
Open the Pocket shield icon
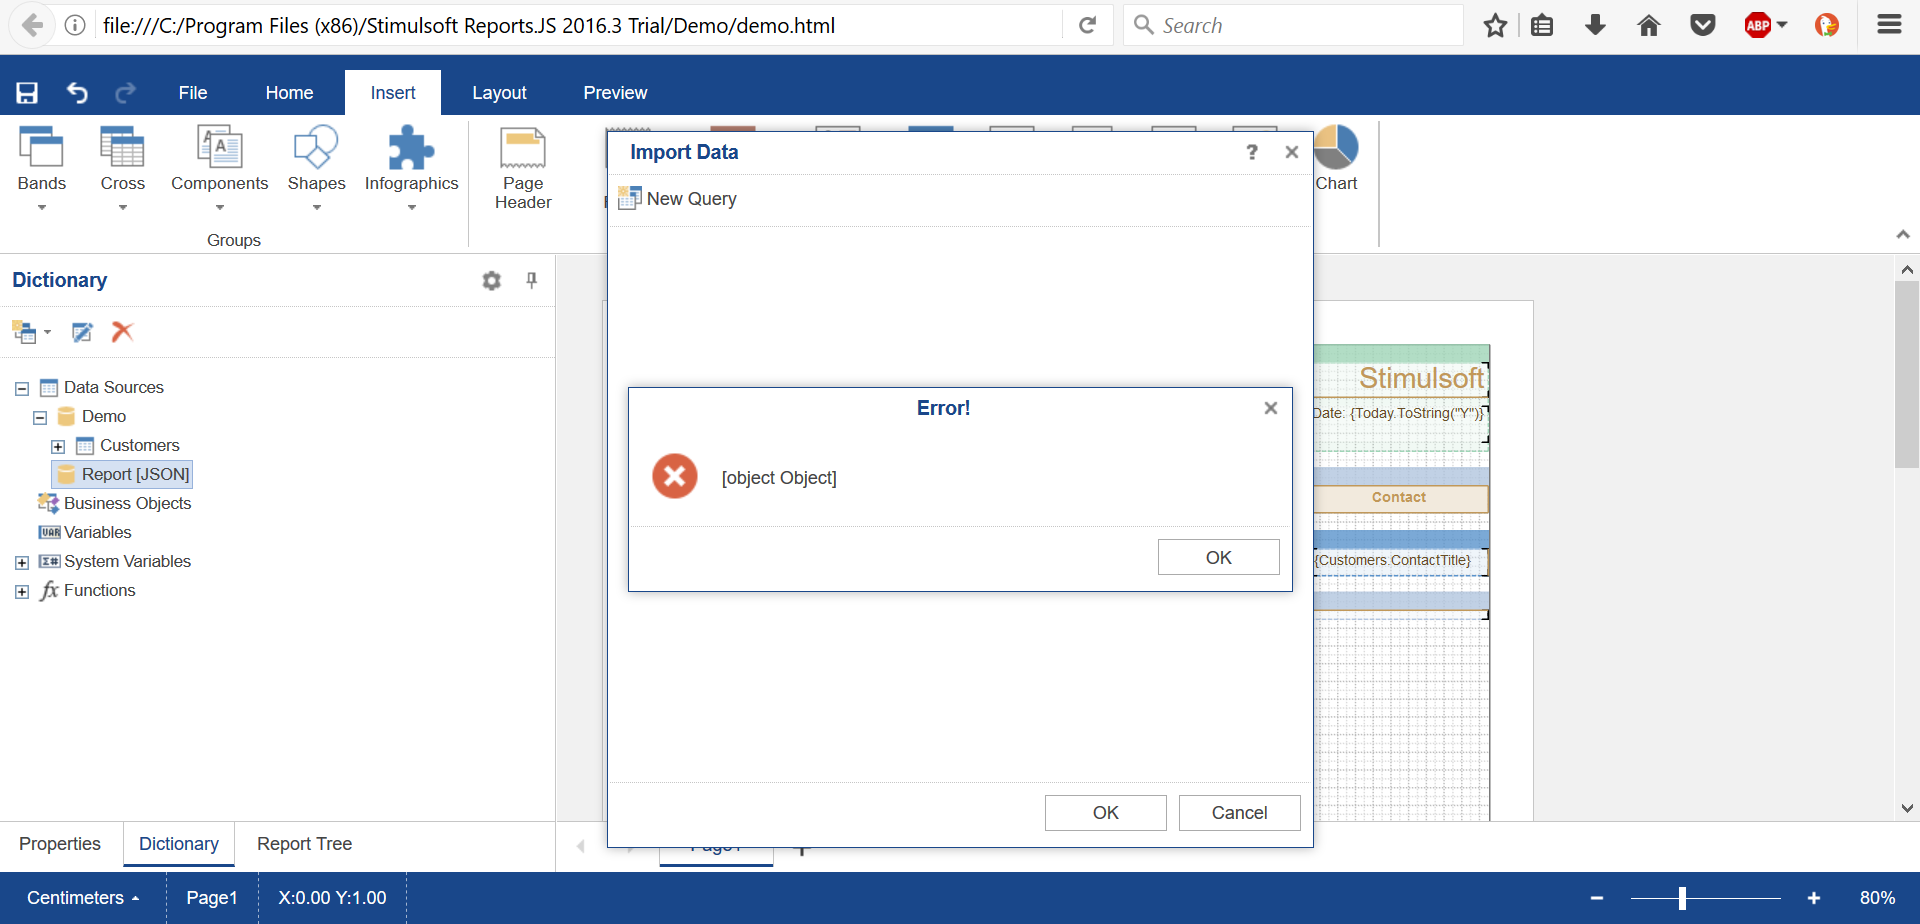(x=1703, y=26)
